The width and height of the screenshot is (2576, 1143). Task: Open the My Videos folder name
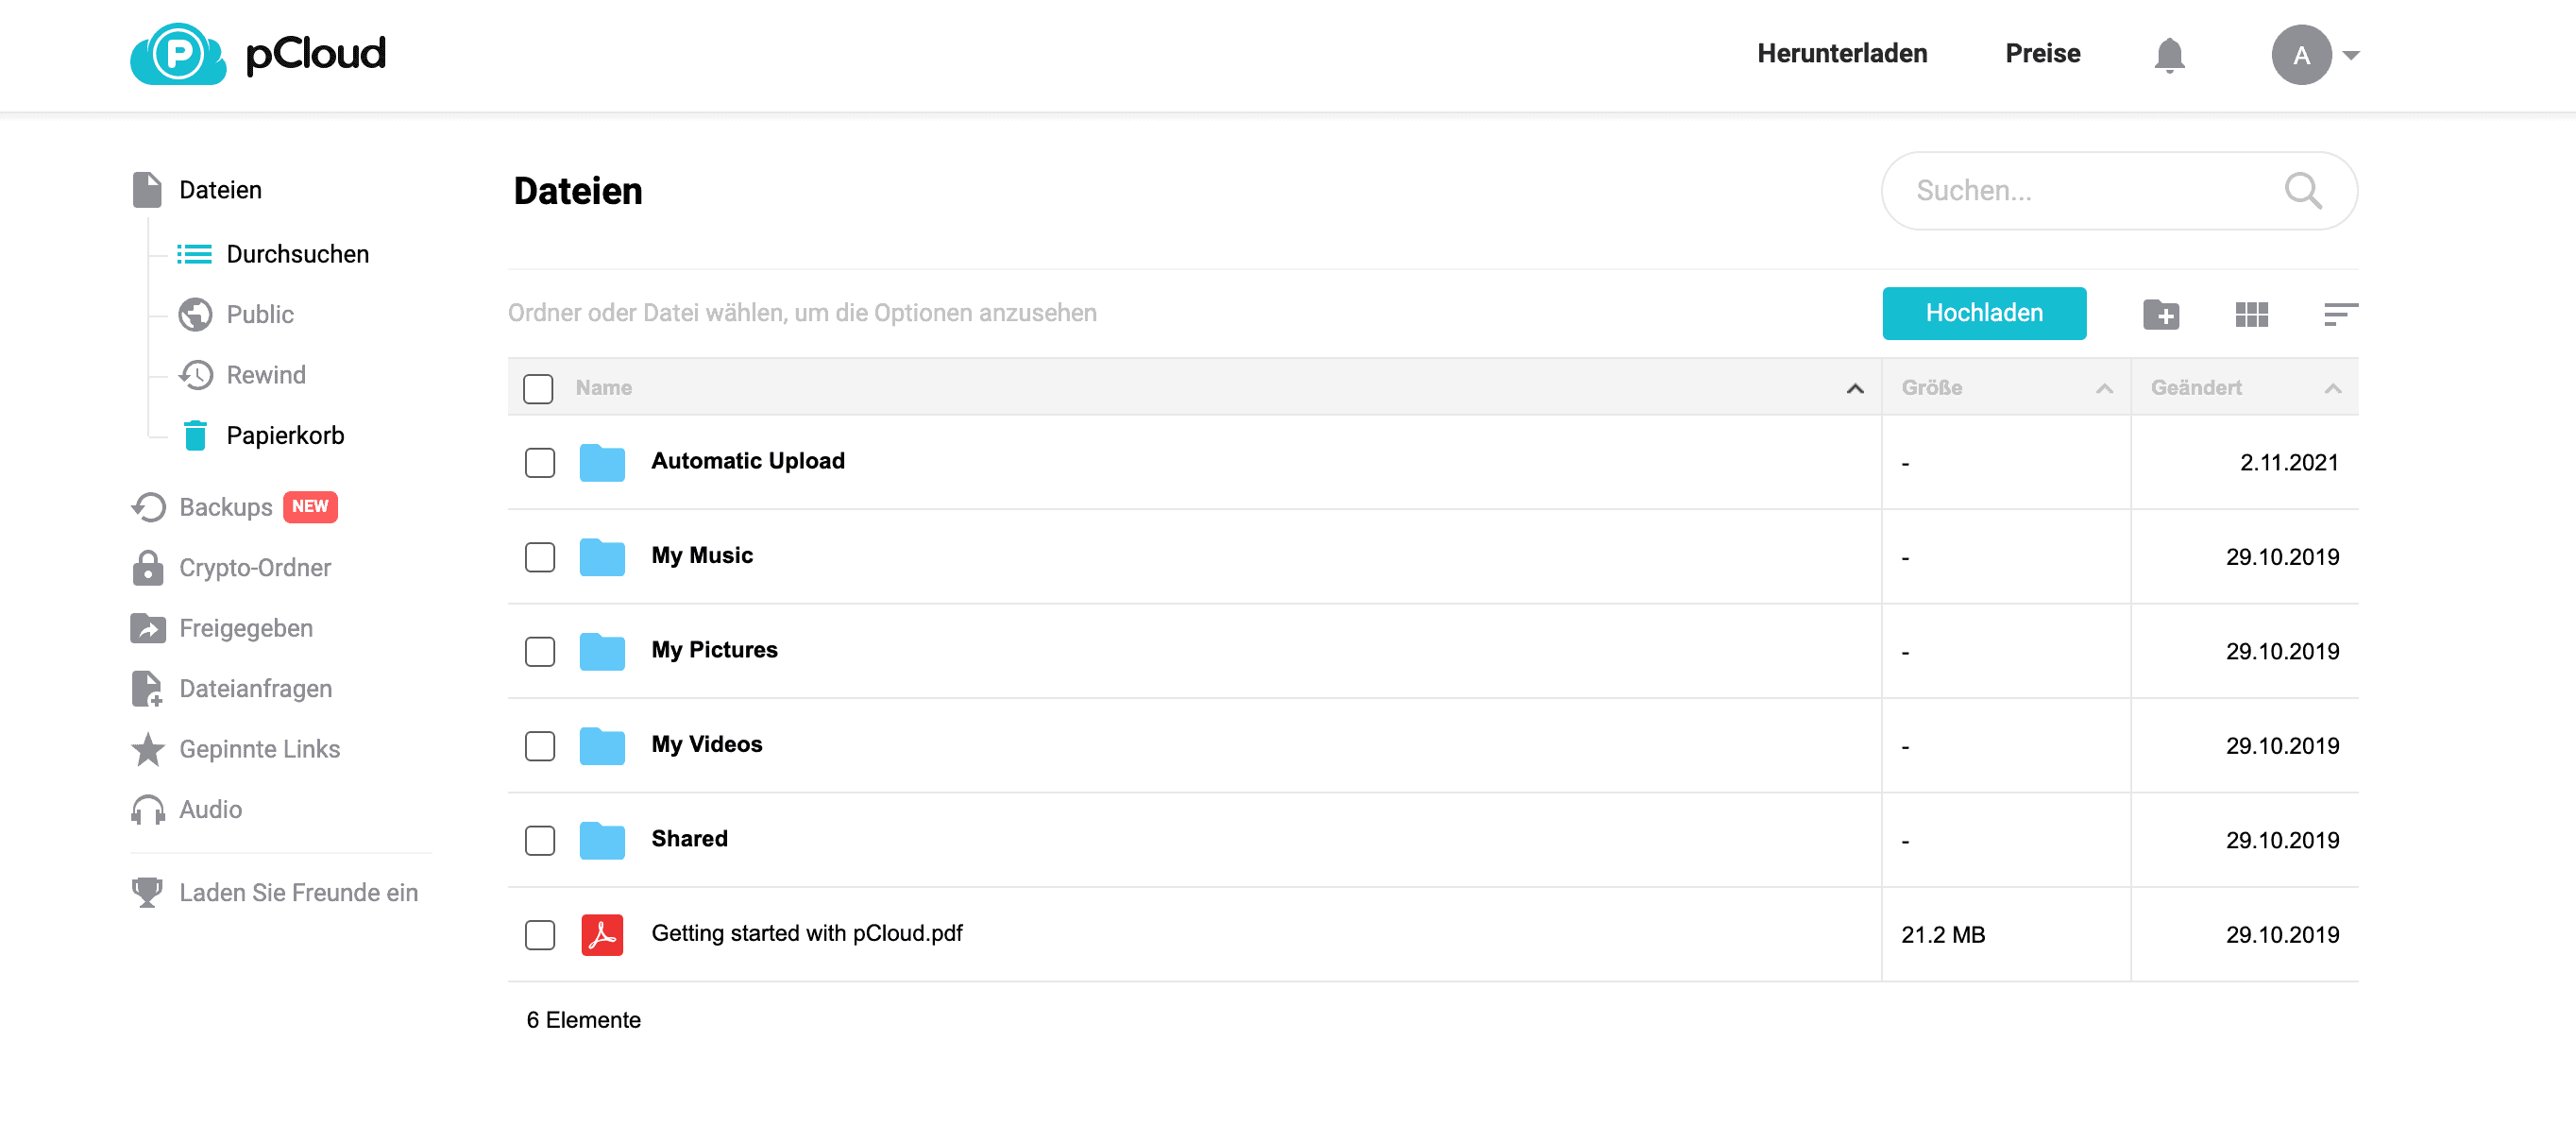tap(706, 744)
